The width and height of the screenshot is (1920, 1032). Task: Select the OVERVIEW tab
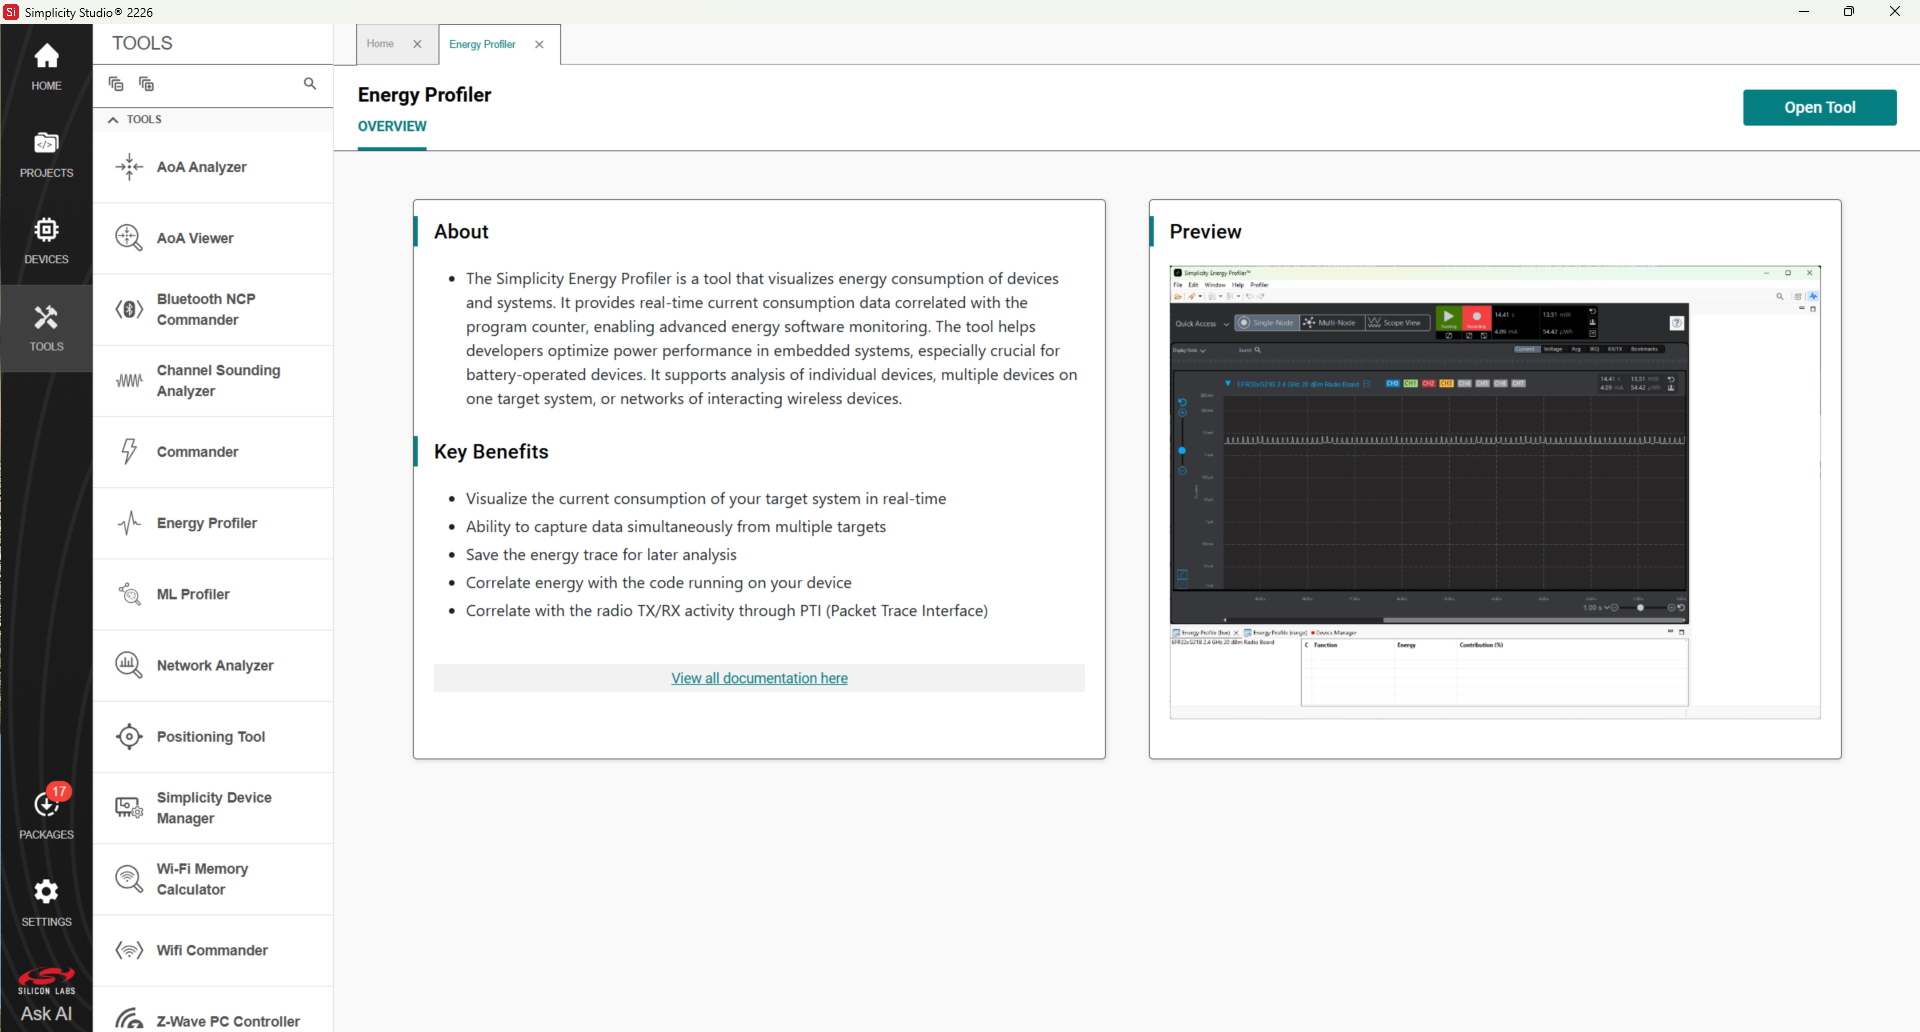pos(392,126)
